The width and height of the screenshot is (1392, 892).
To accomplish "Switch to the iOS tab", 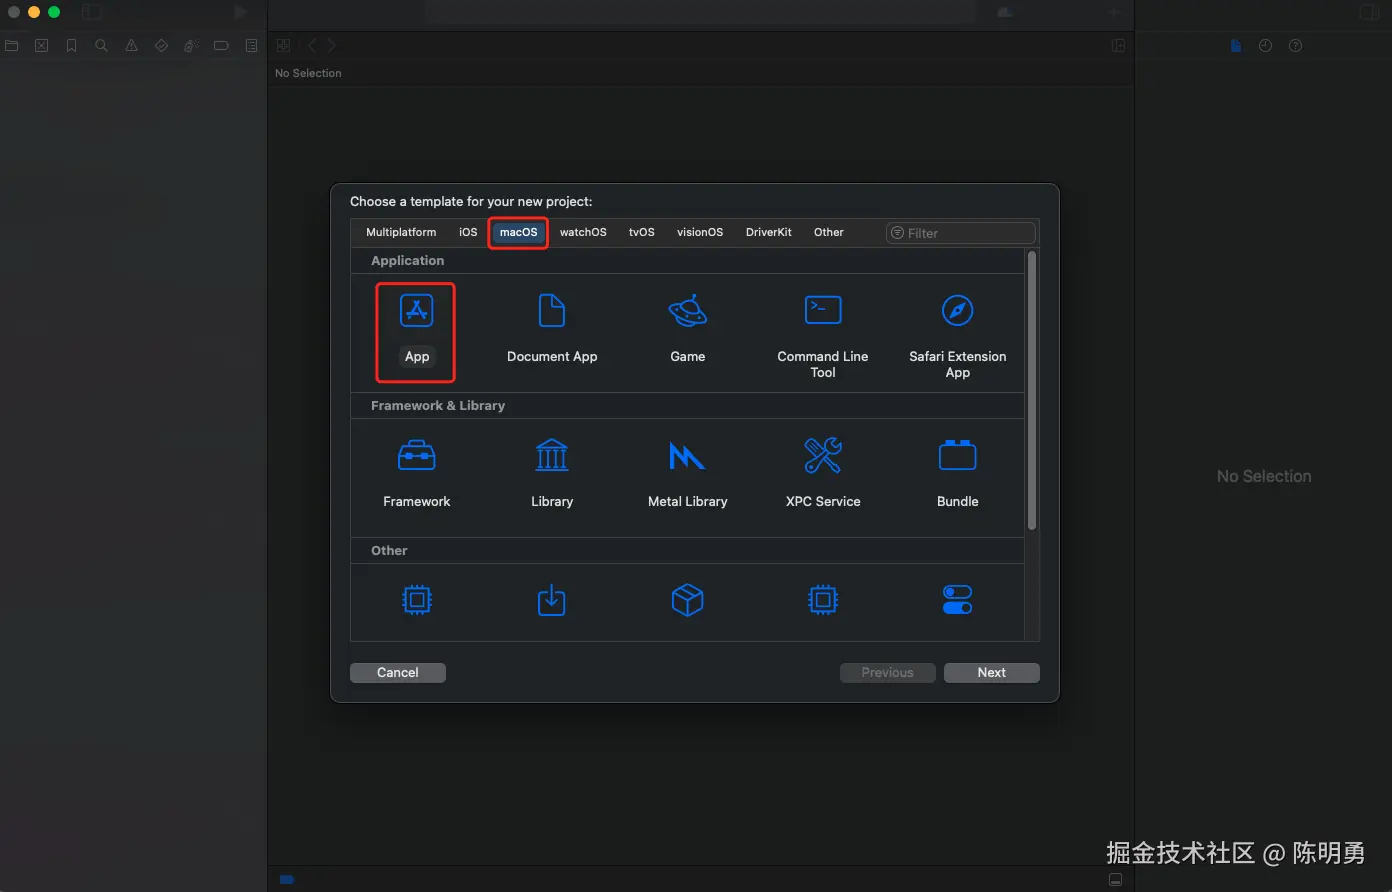I will click(468, 232).
